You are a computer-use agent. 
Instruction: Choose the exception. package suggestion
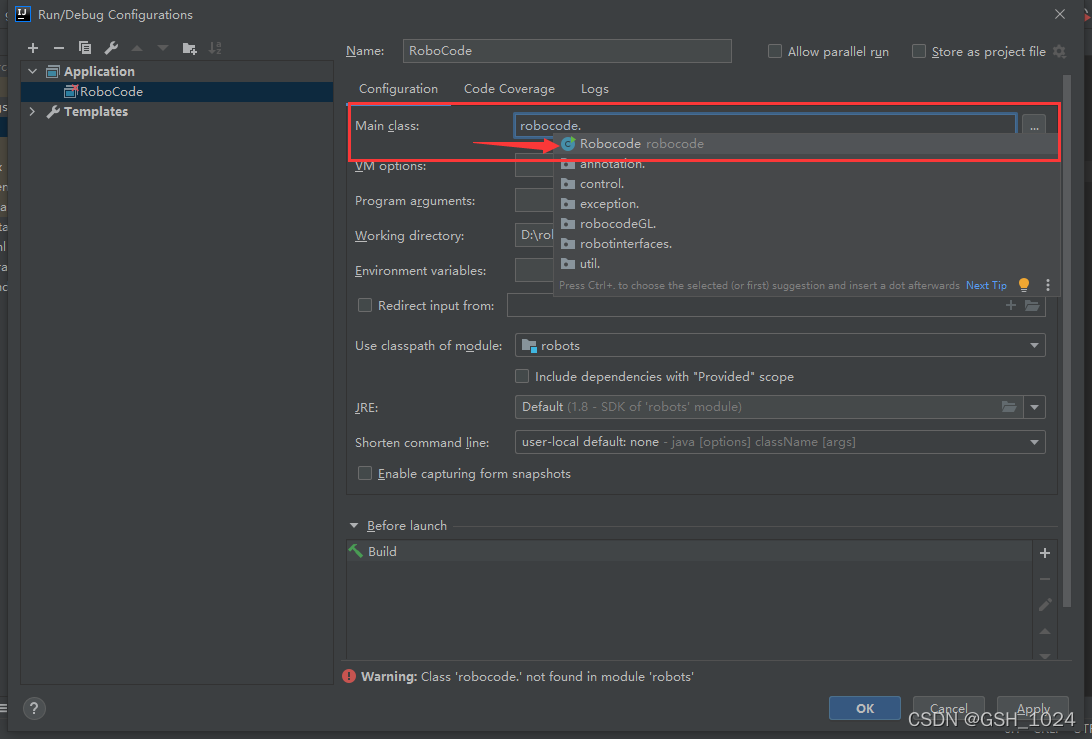[806, 203]
